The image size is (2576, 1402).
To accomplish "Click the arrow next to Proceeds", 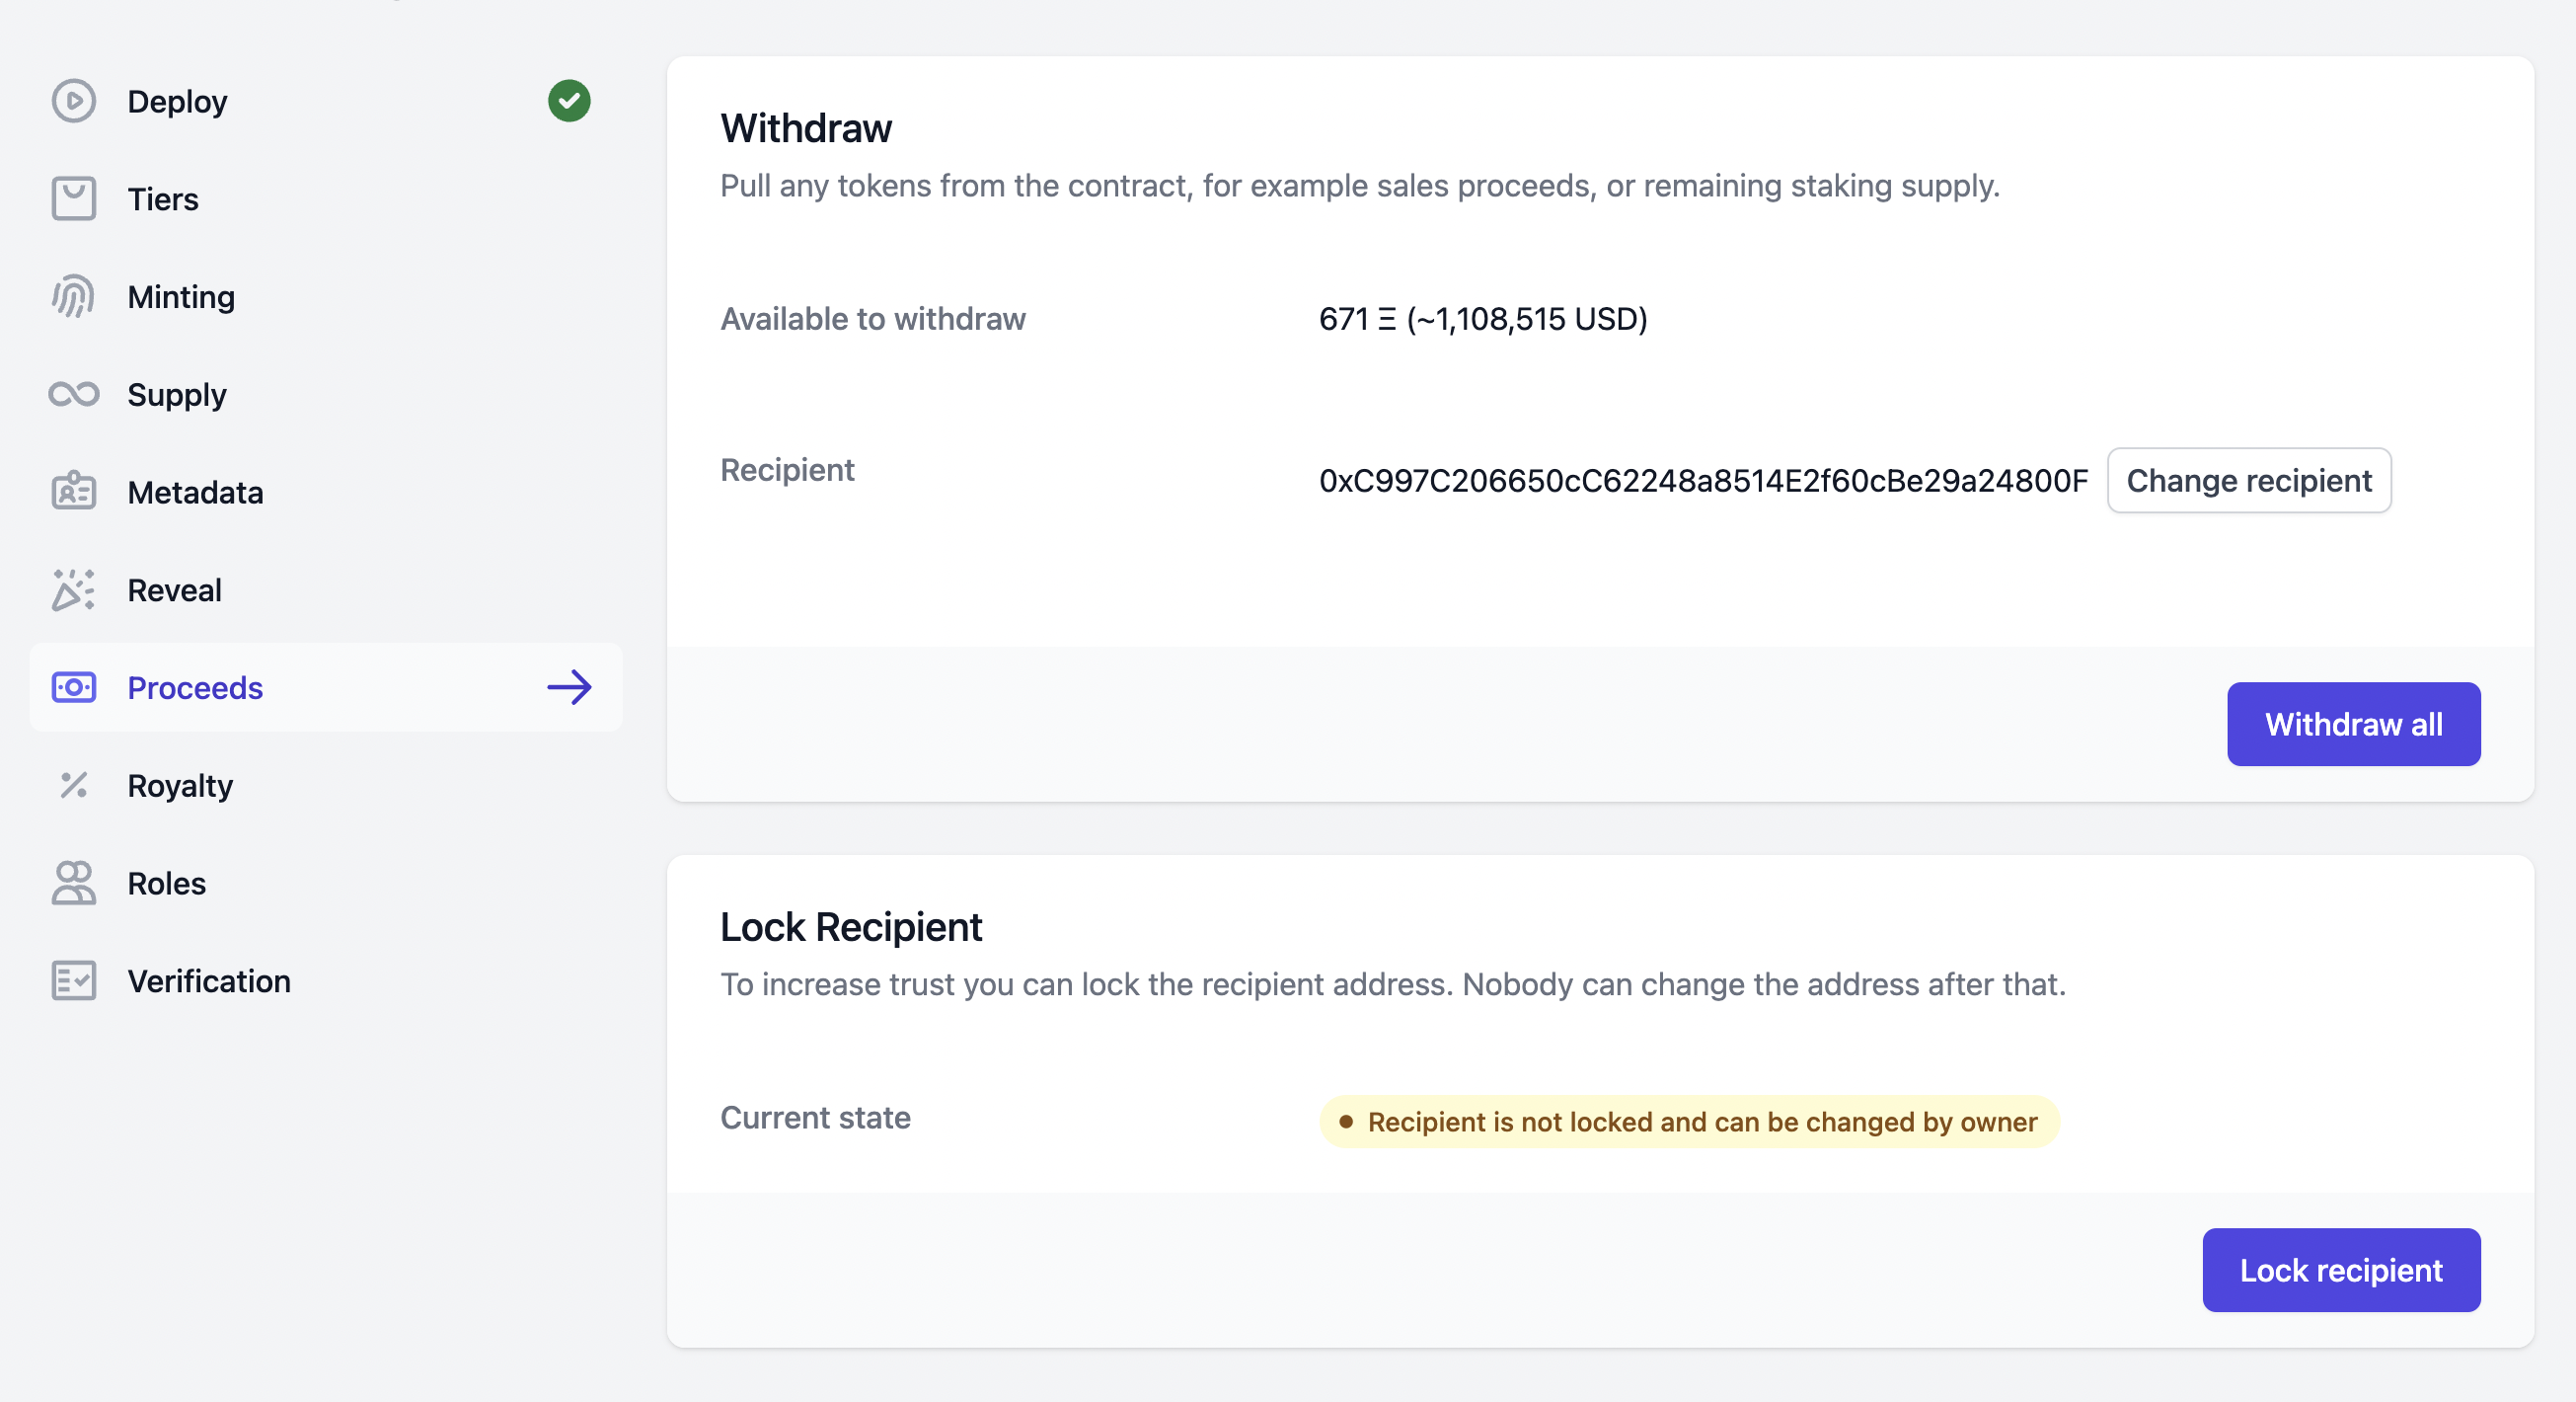I will coord(569,688).
